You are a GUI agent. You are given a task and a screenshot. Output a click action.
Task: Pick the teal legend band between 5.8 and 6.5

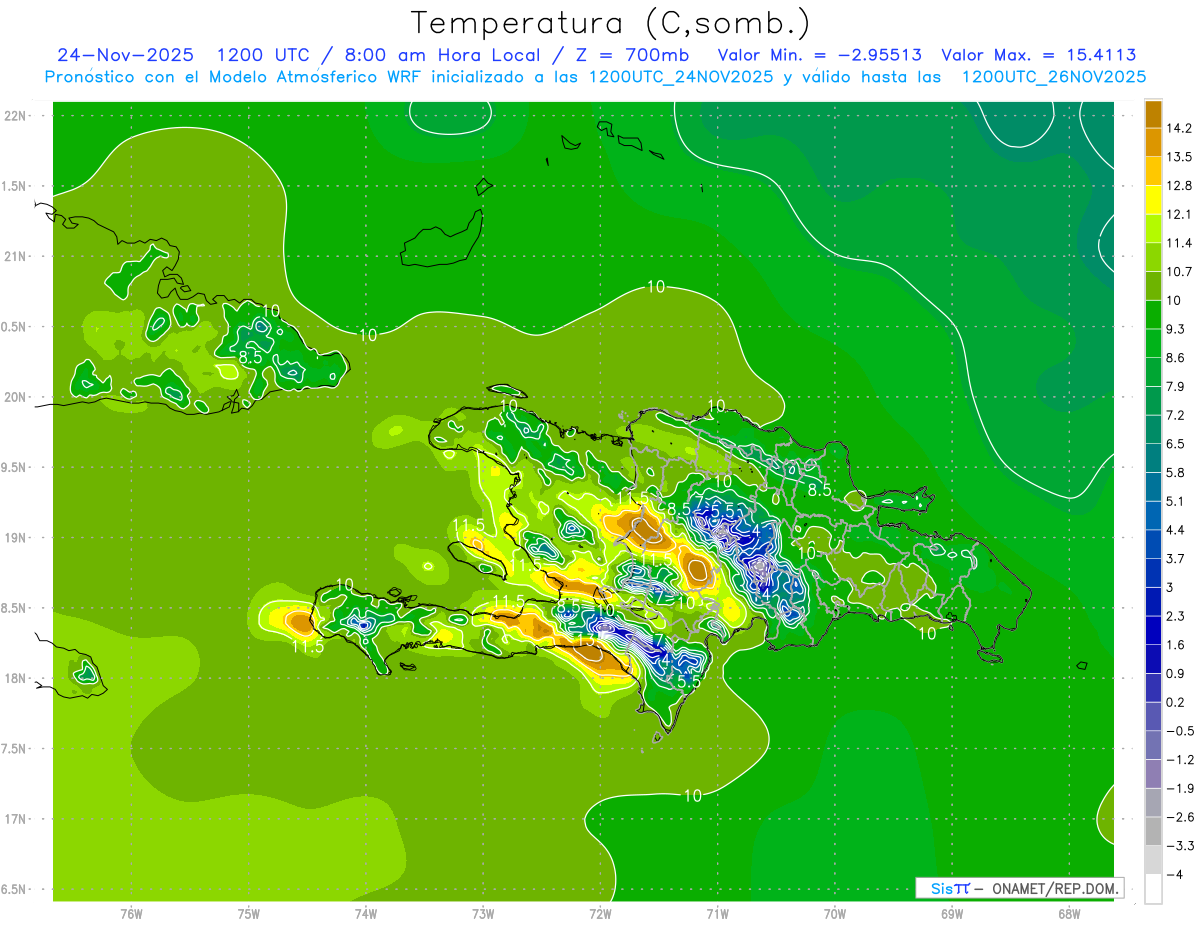[x=1152, y=457]
